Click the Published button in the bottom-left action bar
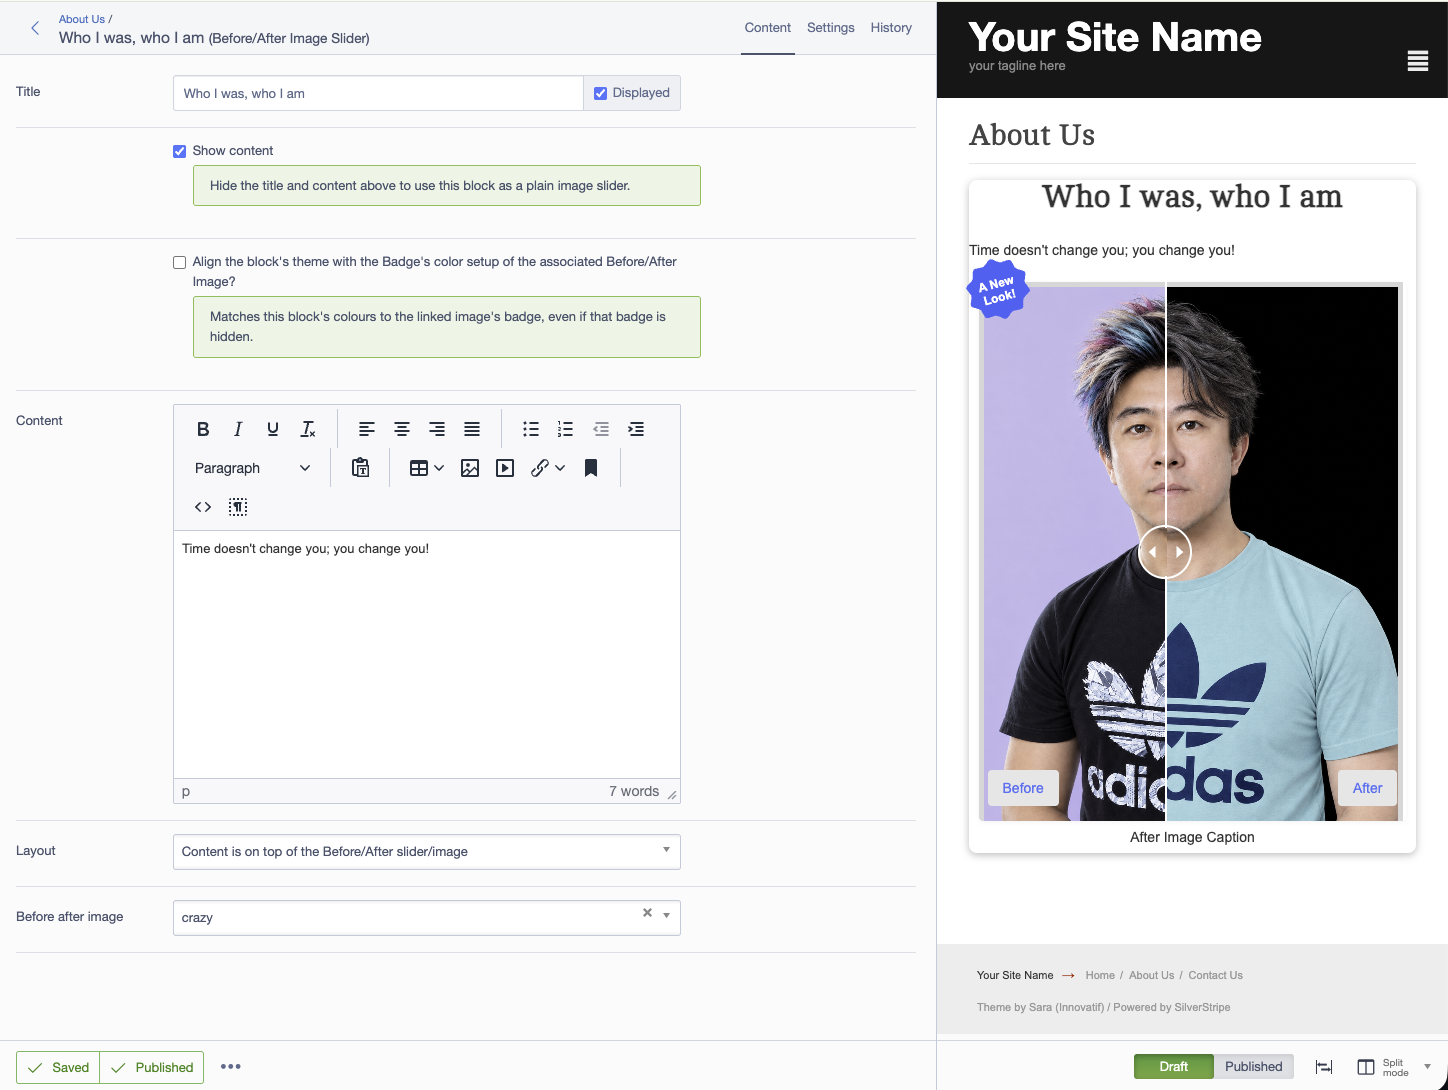Screen dimensions: 1448x1090 (x=152, y=1067)
